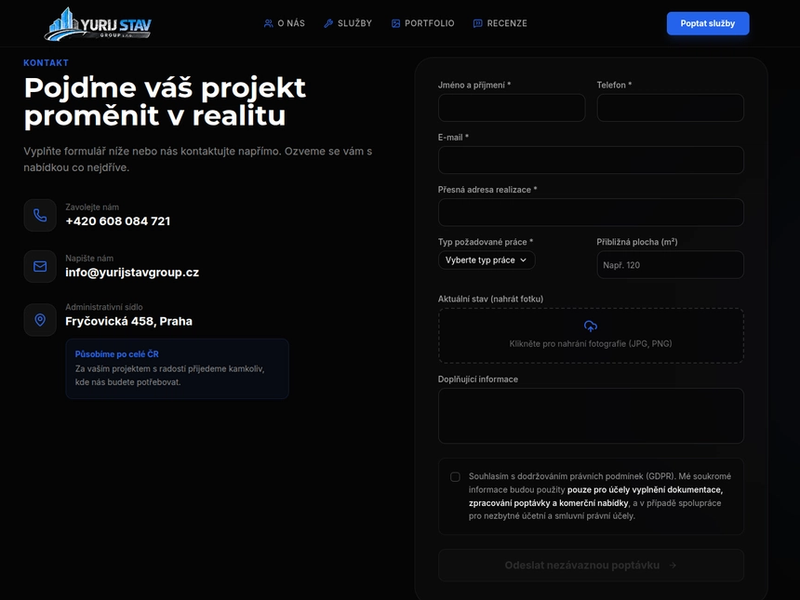The width and height of the screenshot is (800, 600).
Task: Click the Poptat služby button
Action: point(708,23)
